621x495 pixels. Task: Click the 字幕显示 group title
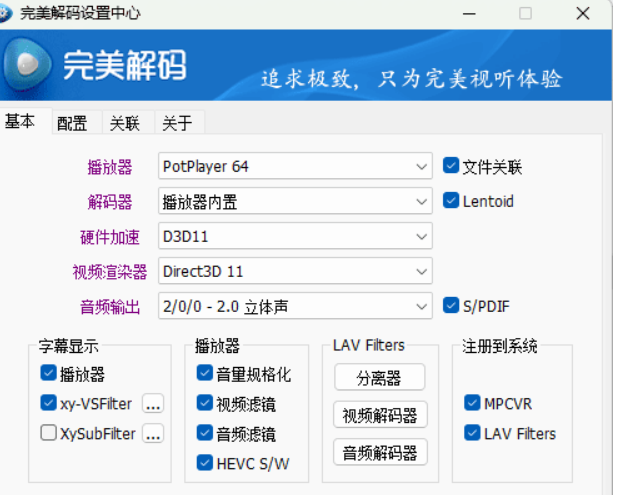tap(68, 346)
